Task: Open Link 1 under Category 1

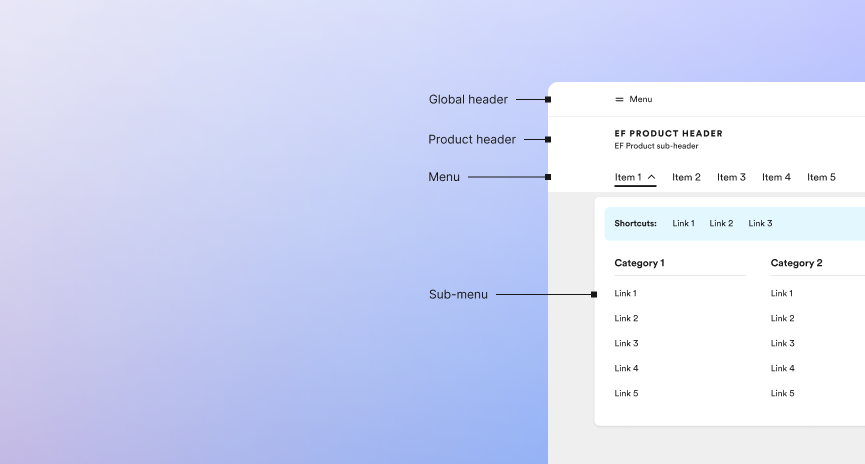Action: (626, 294)
